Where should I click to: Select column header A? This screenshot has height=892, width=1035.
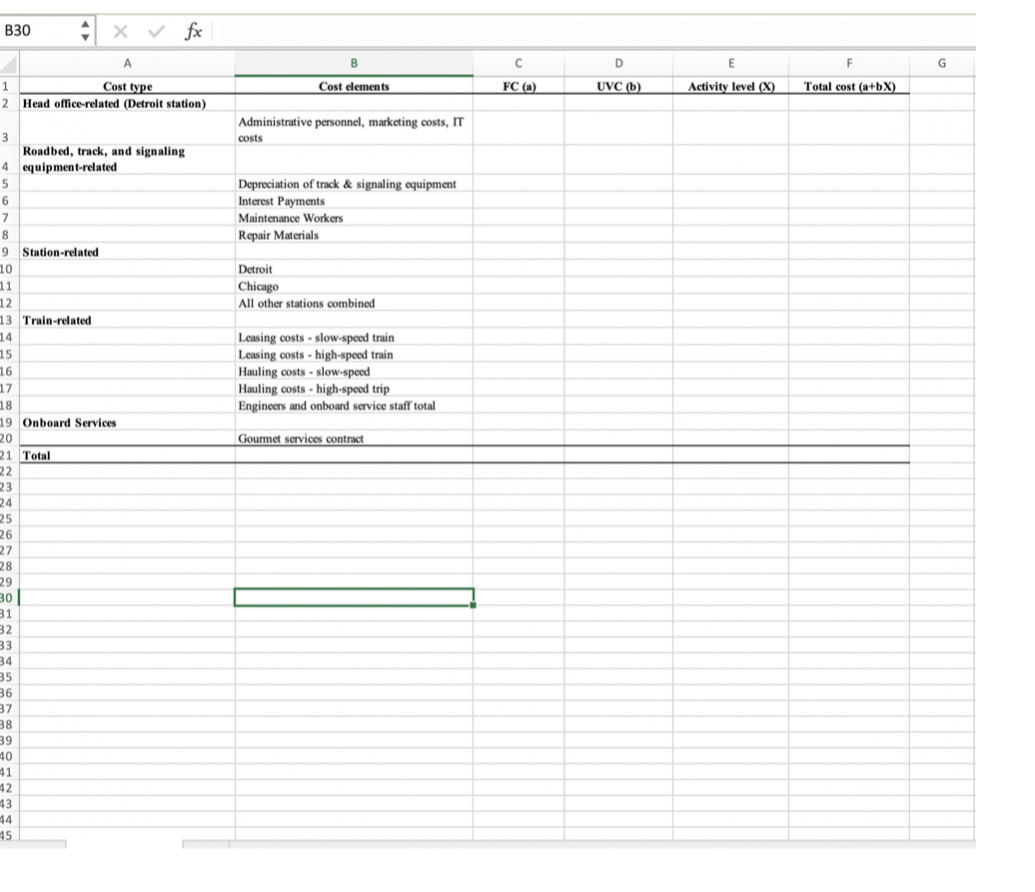coord(128,62)
